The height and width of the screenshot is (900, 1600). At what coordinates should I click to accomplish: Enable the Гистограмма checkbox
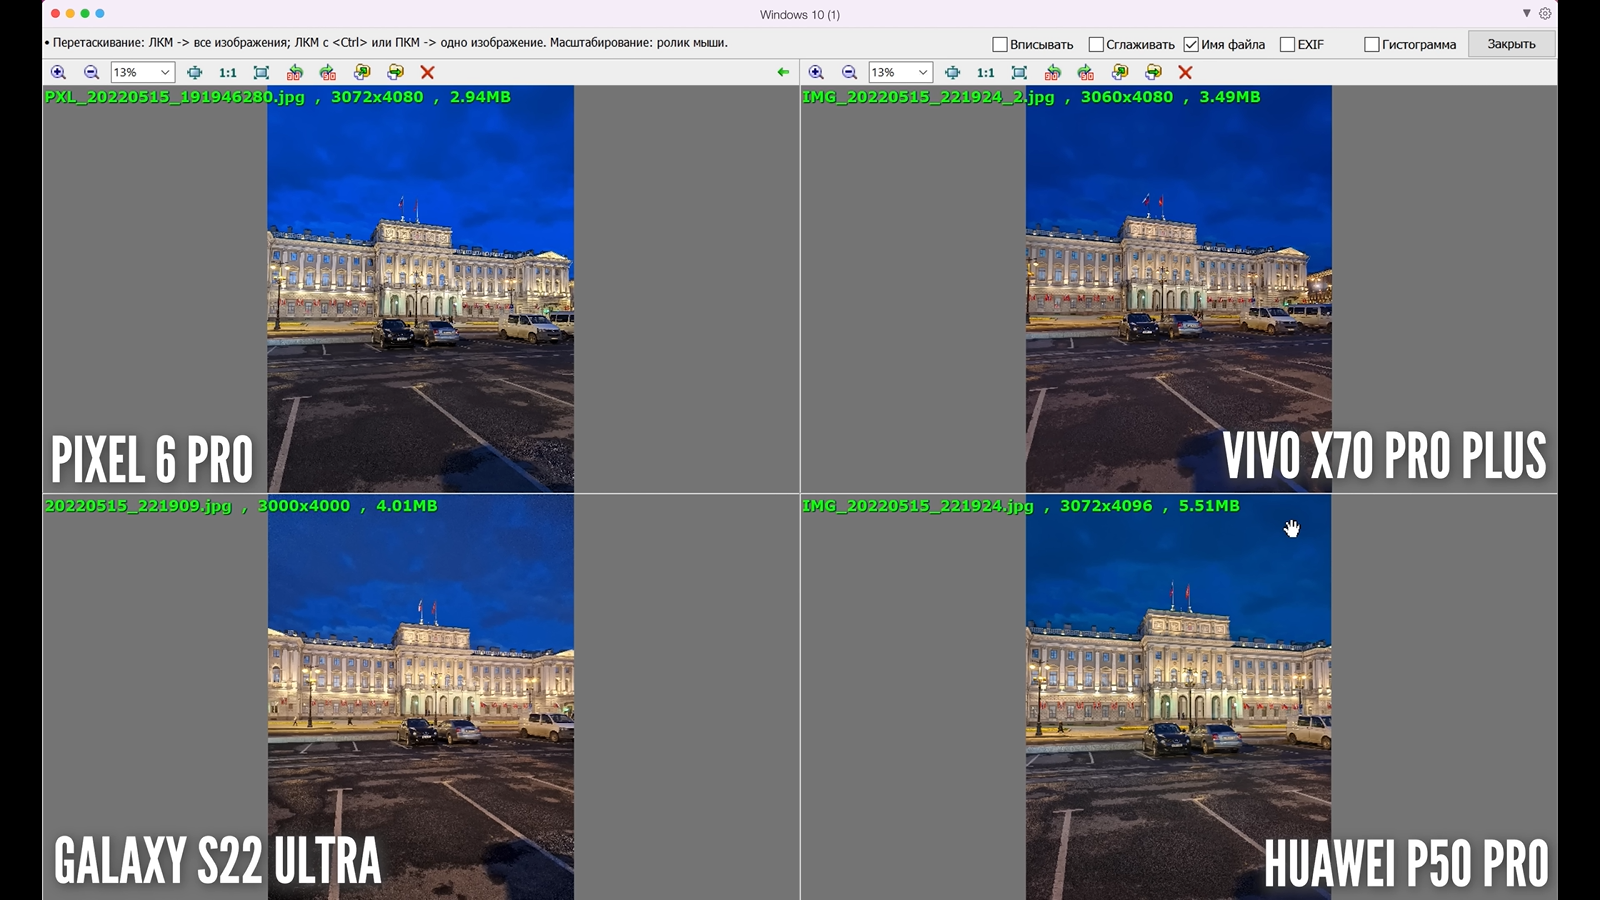pyautogui.click(x=1372, y=44)
